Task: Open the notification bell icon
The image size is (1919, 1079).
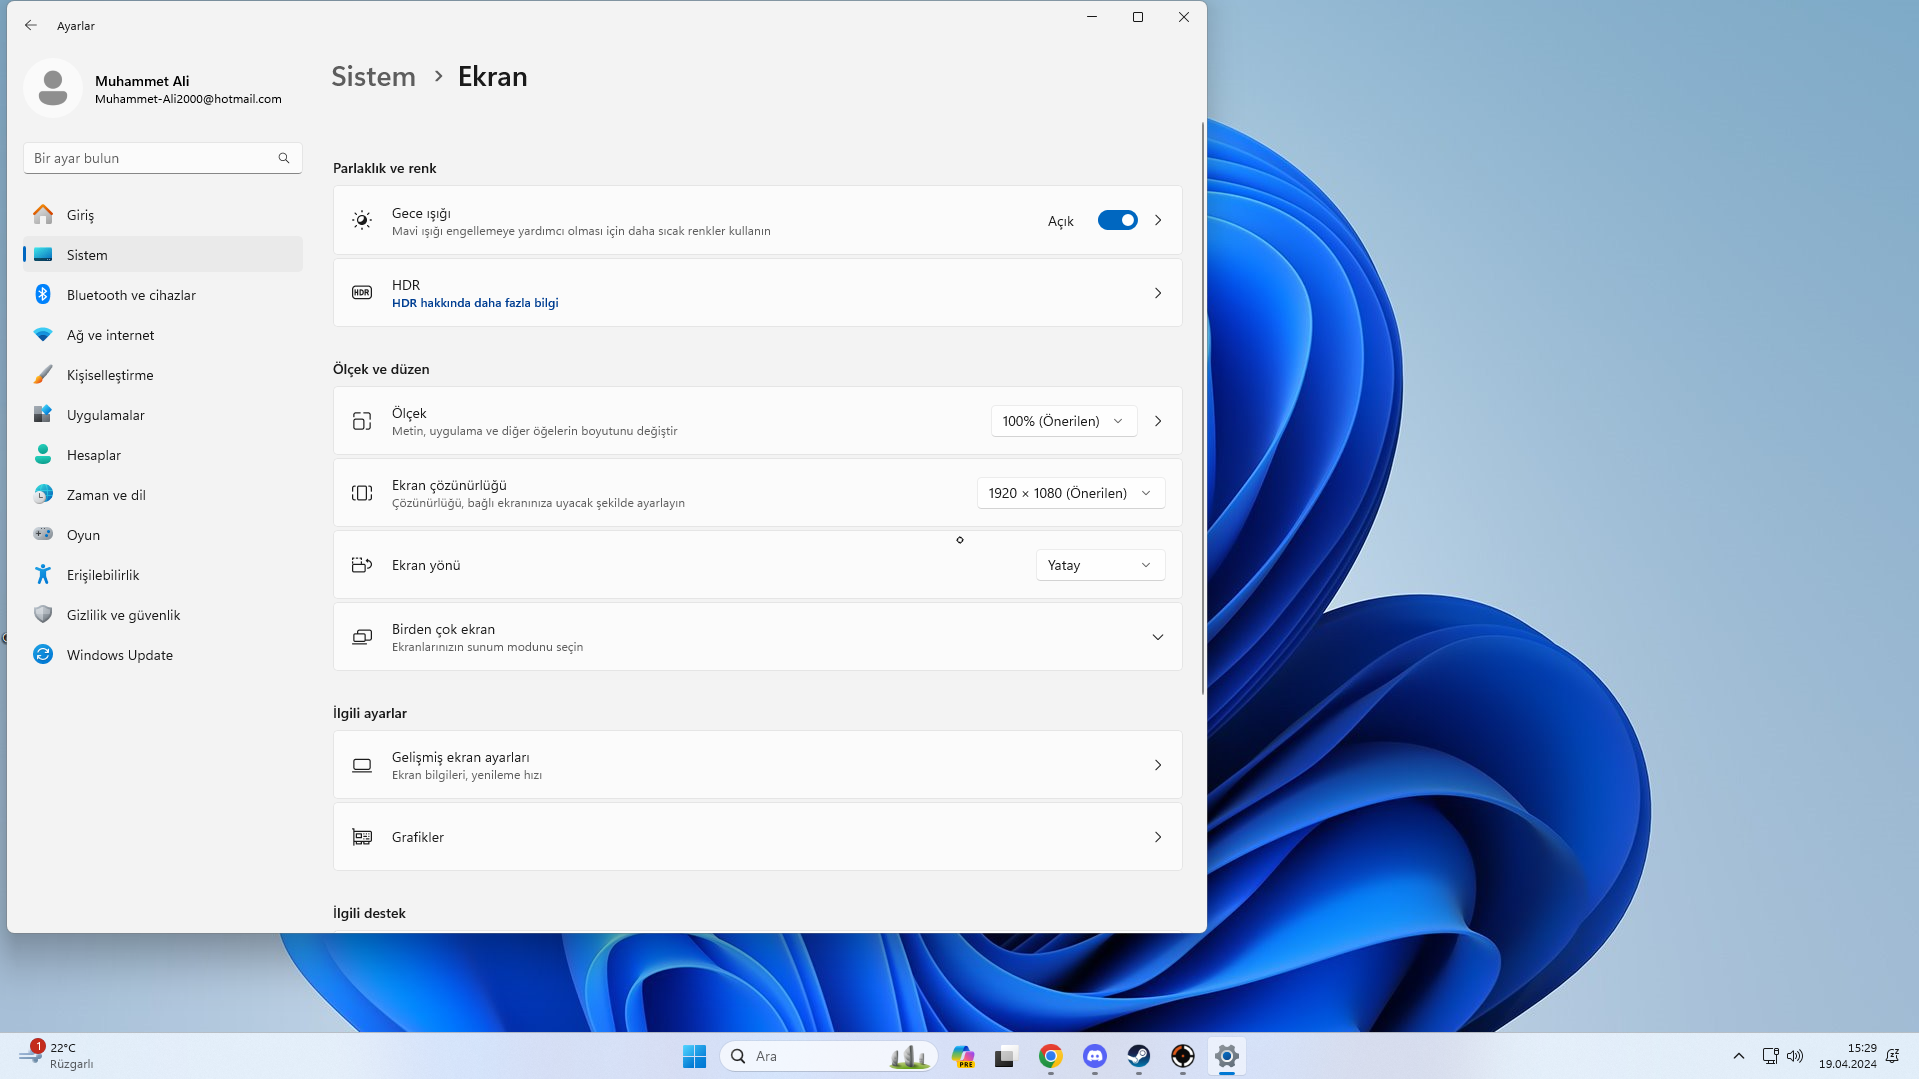Action: pyautogui.click(x=1892, y=1056)
